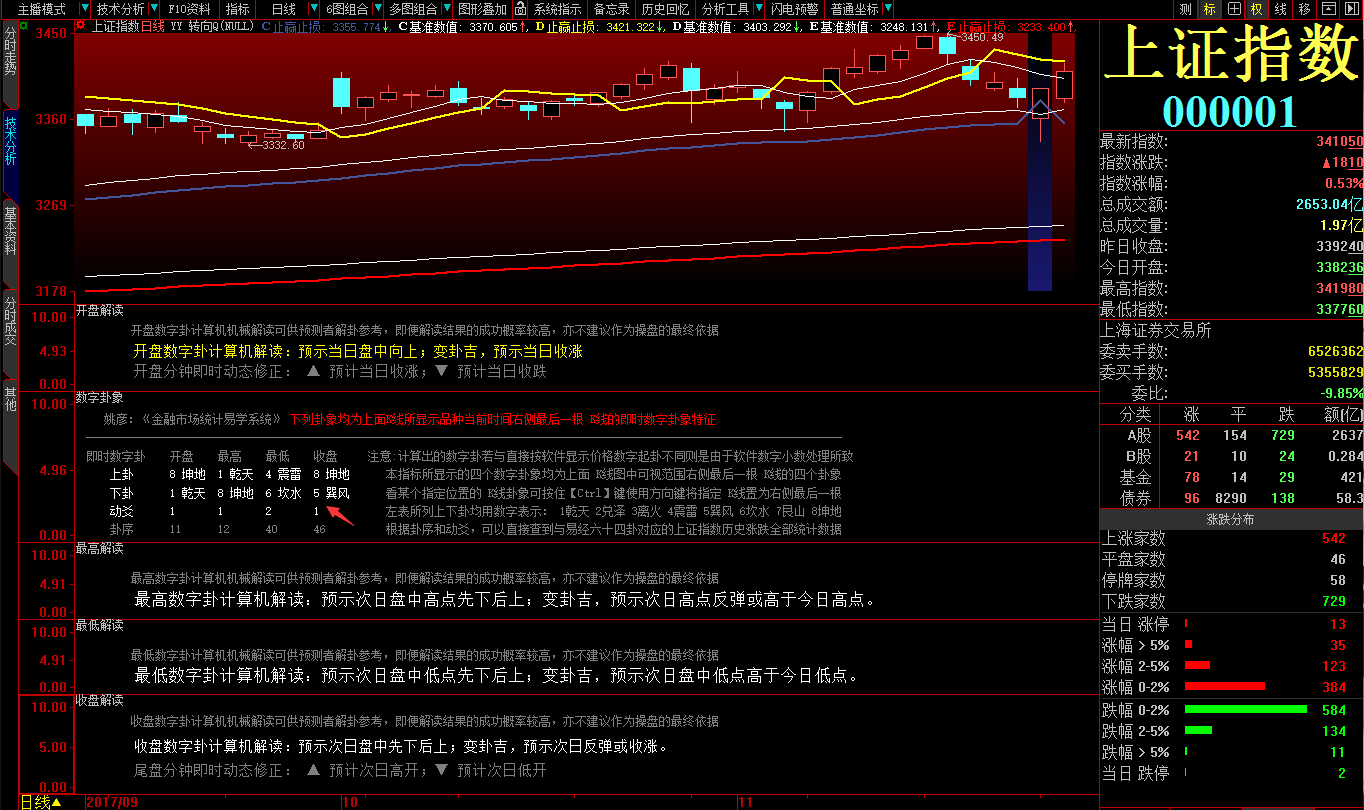This screenshot has width=1364, height=810.
Task: Expand the 日线▲ selector at bottom left
Action: [x=41, y=802]
